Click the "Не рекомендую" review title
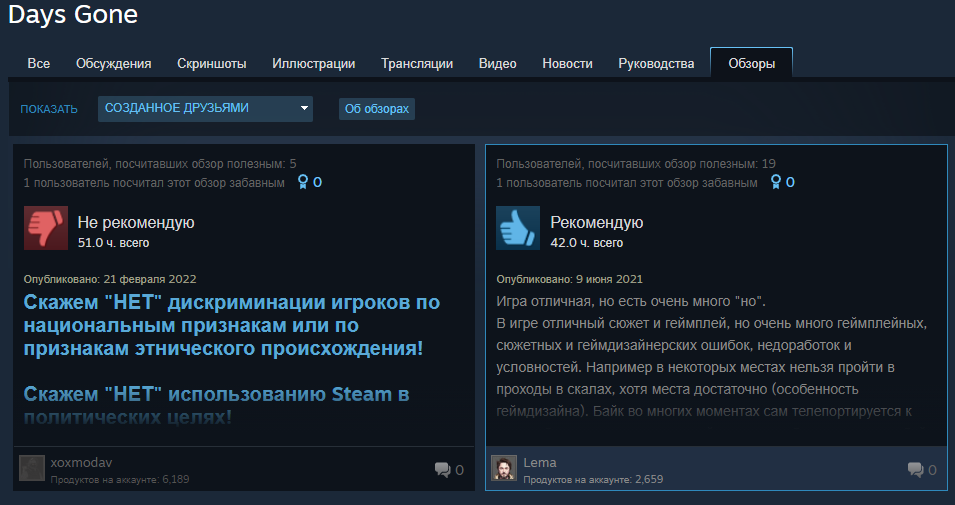The image size is (955, 505). pyautogui.click(x=136, y=222)
